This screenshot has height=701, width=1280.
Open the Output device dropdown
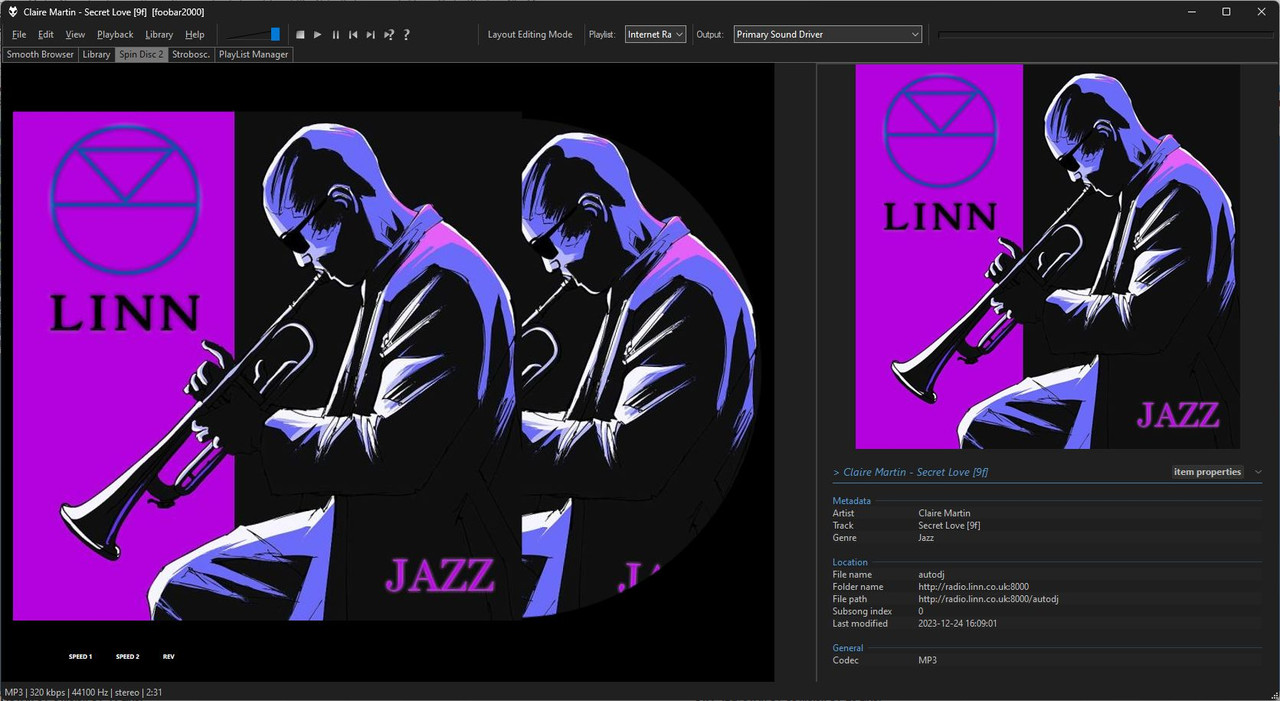[827, 34]
